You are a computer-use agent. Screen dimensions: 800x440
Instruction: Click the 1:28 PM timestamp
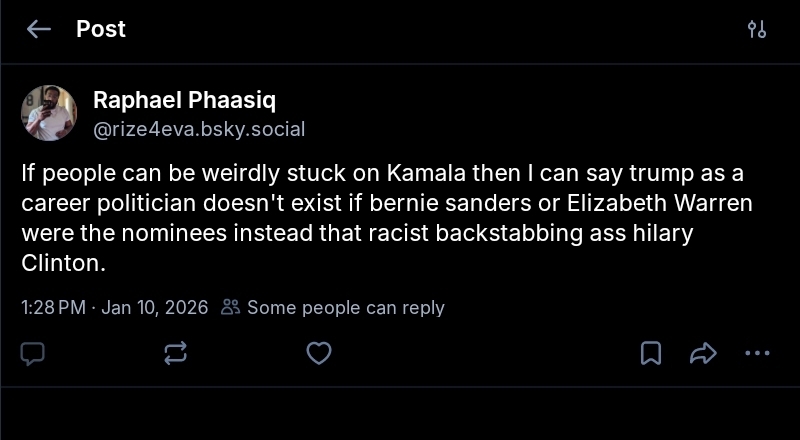(x=53, y=307)
